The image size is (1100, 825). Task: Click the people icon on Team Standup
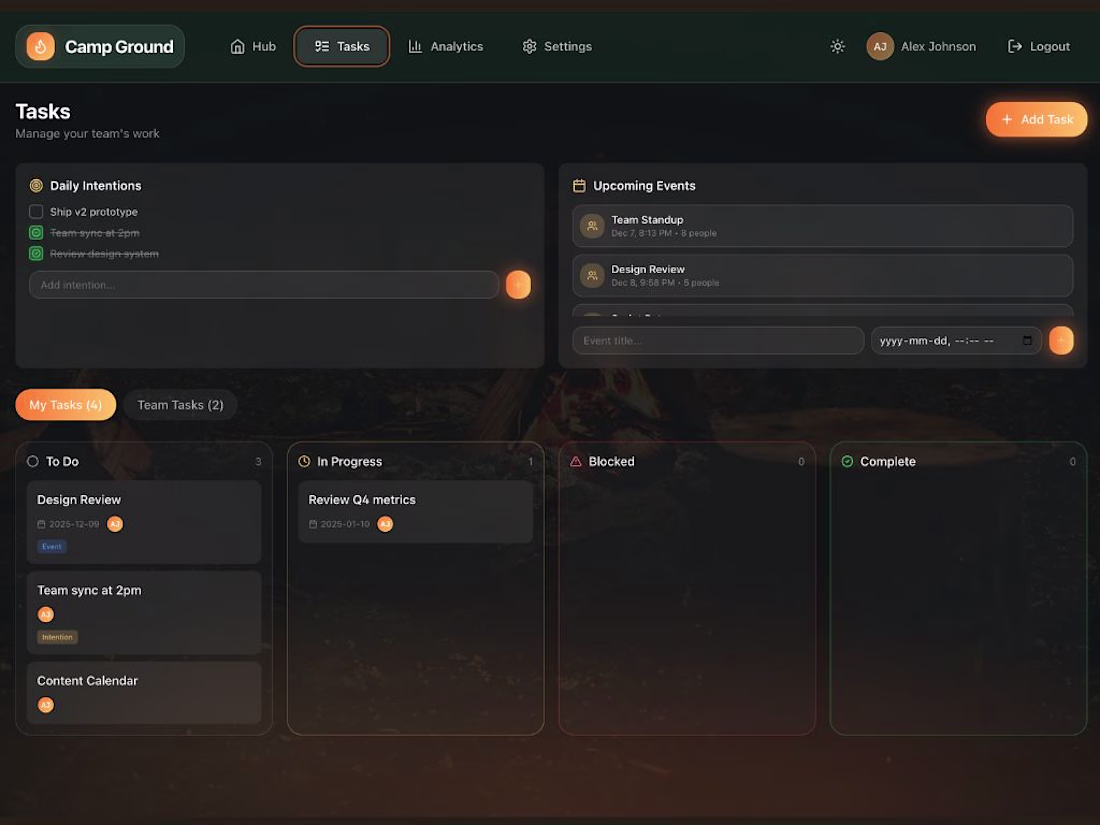pyautogui.click(x=592, y=226)
